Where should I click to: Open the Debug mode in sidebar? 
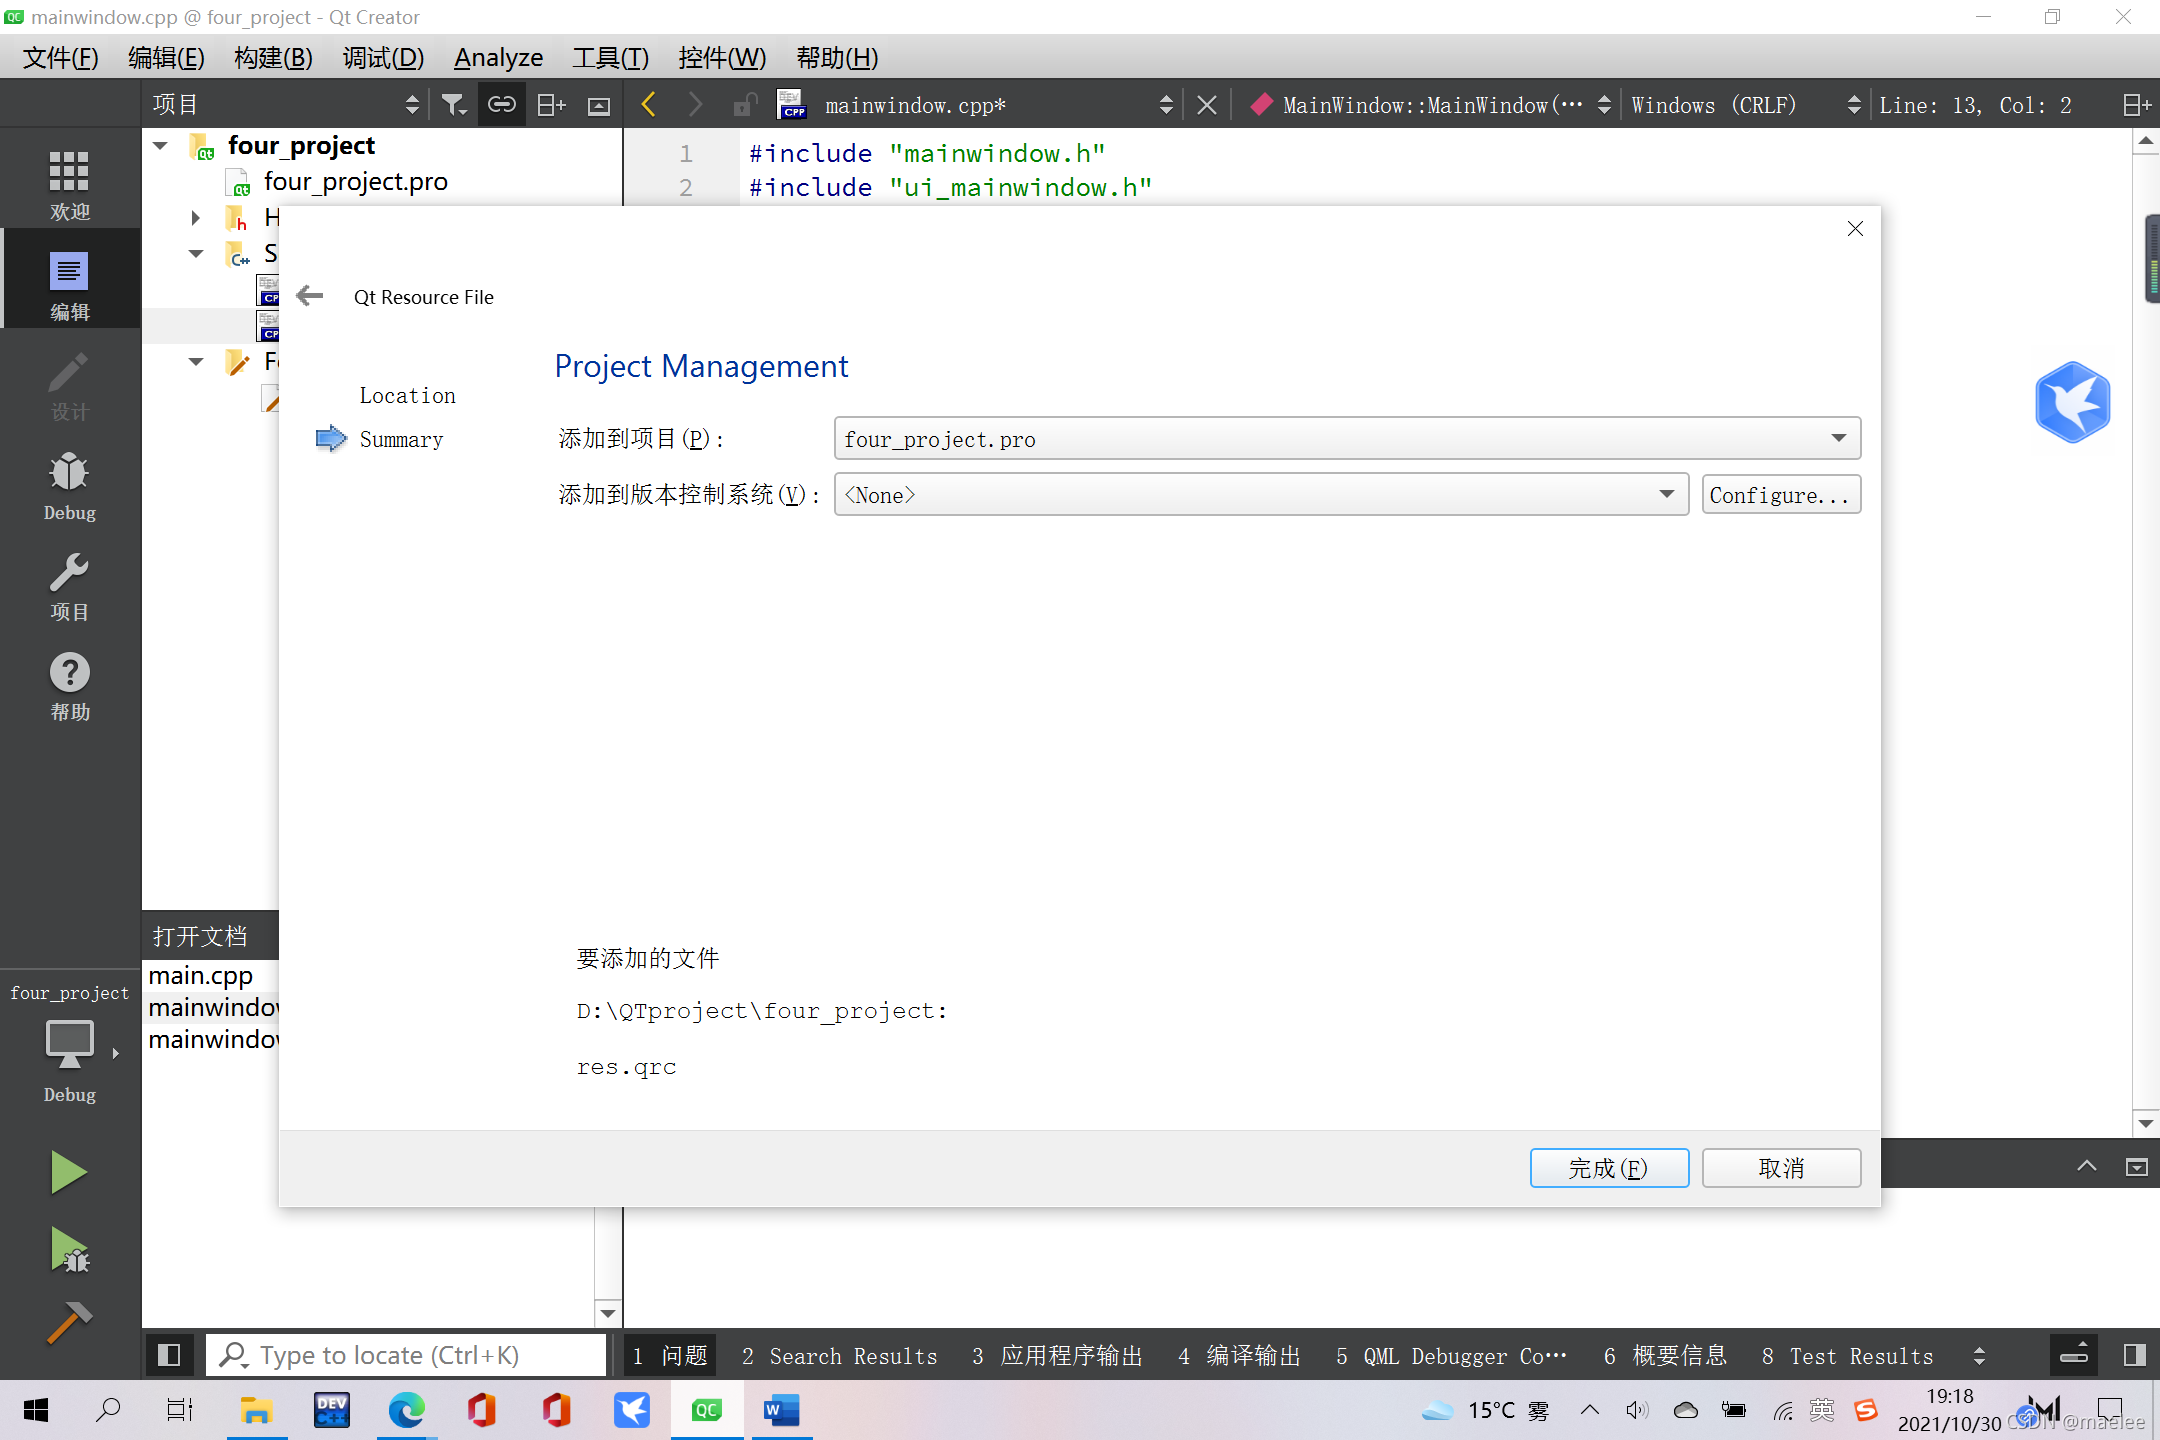[70, 486]
